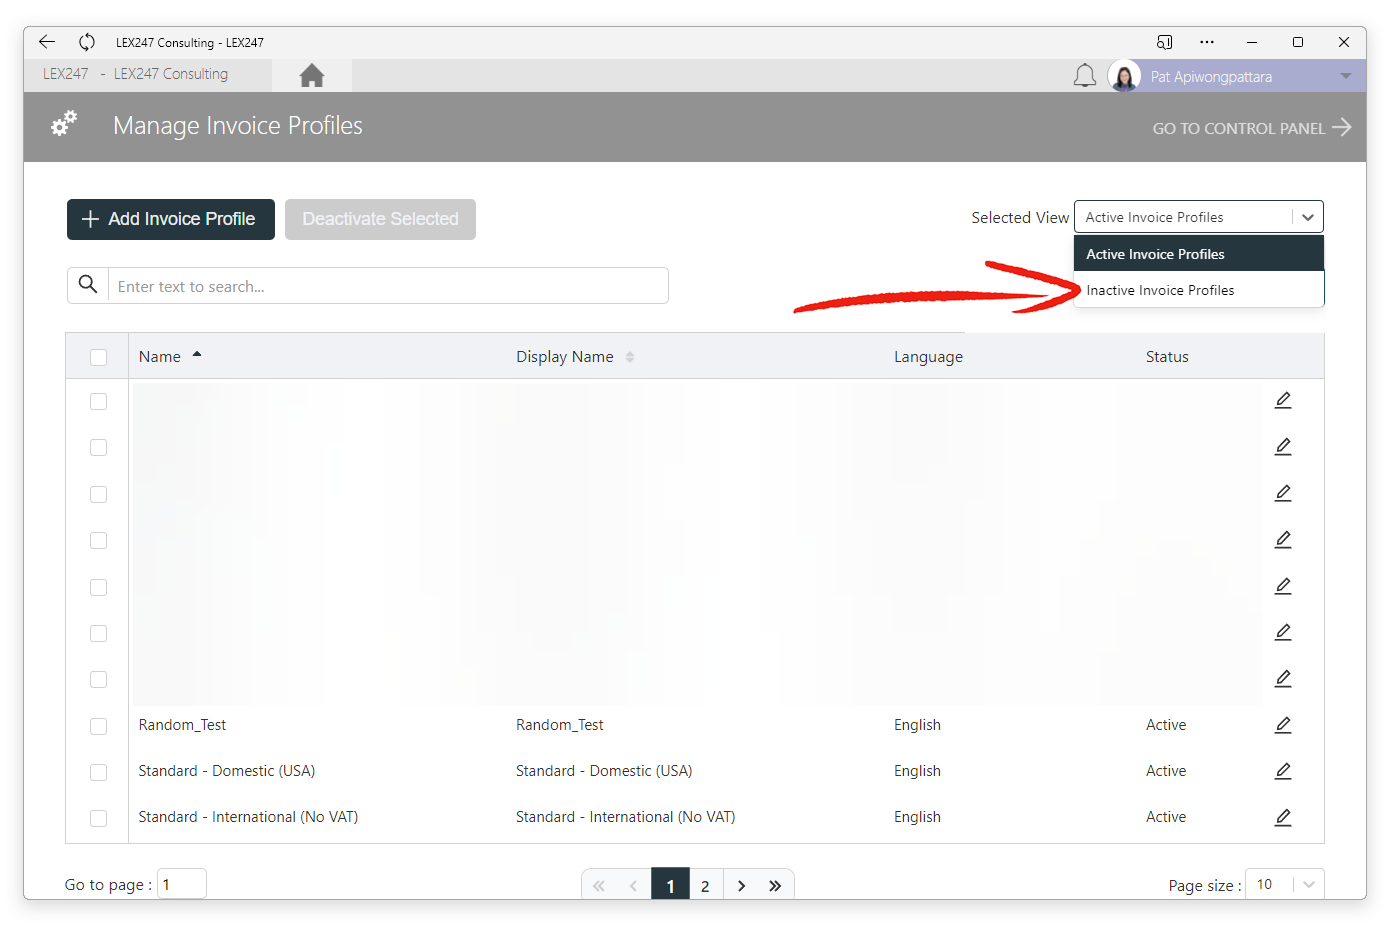Click current page 1 button
The height and width of the screenshot is (925, 1390).
click(x=670, y=886)
